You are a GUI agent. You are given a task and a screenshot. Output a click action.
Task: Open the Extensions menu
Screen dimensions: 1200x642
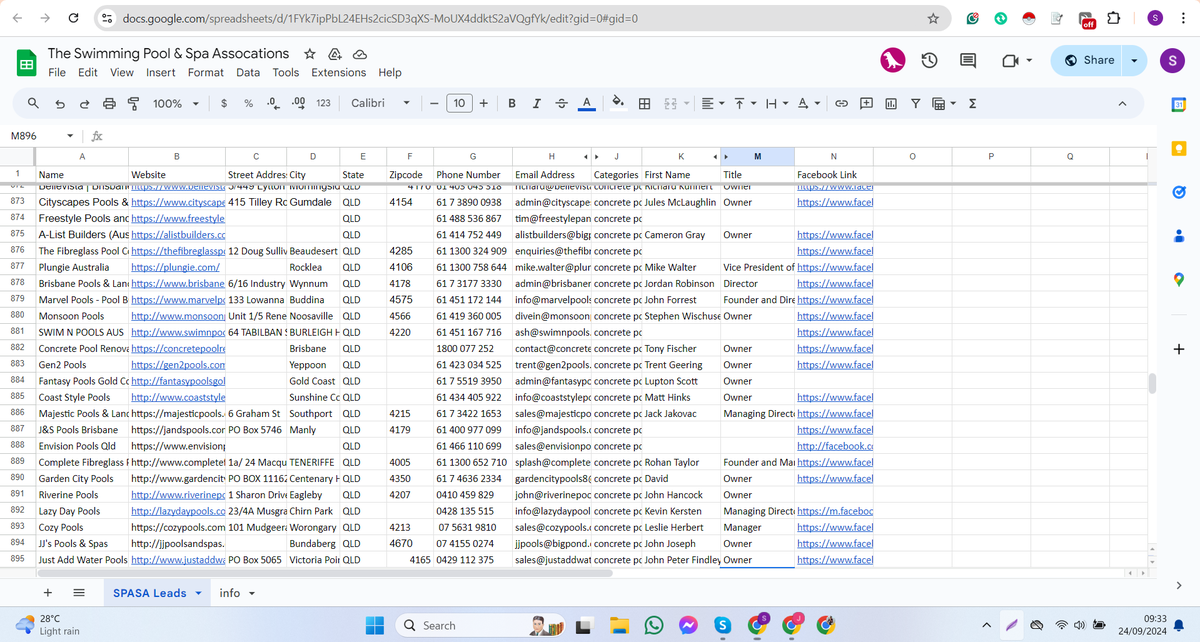tap(338, 72)
